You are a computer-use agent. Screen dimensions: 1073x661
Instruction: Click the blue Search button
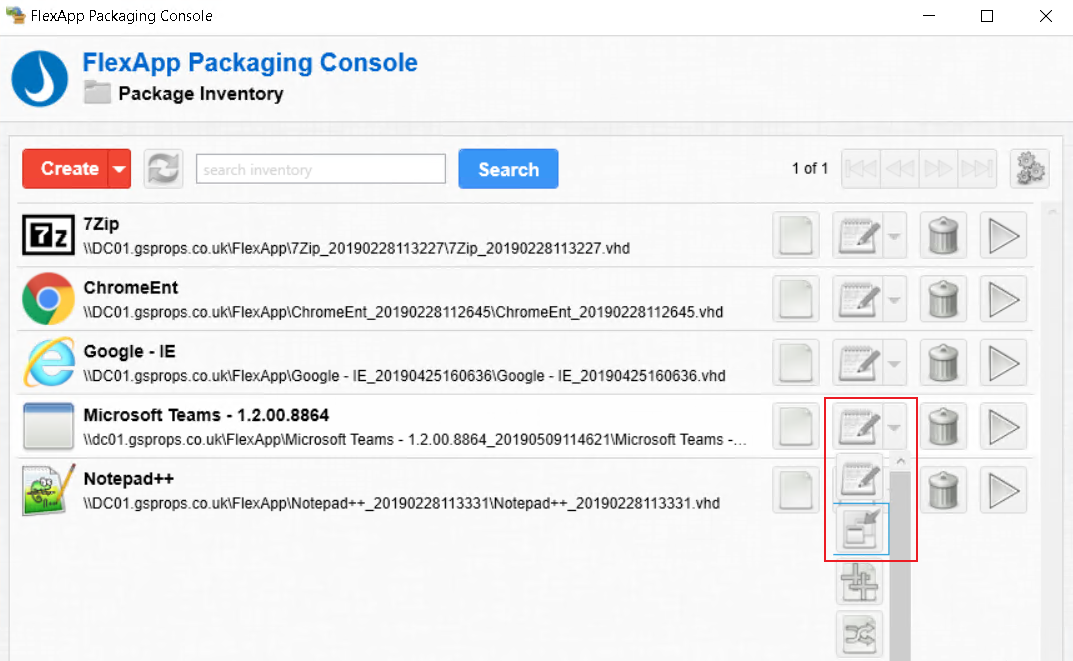click(508, 169)
